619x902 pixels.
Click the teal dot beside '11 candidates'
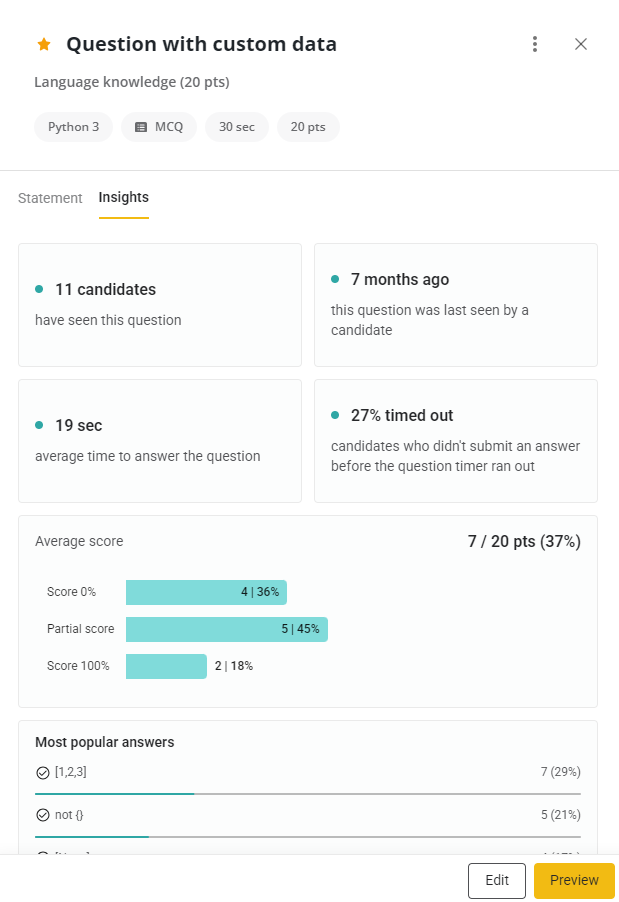39,287
